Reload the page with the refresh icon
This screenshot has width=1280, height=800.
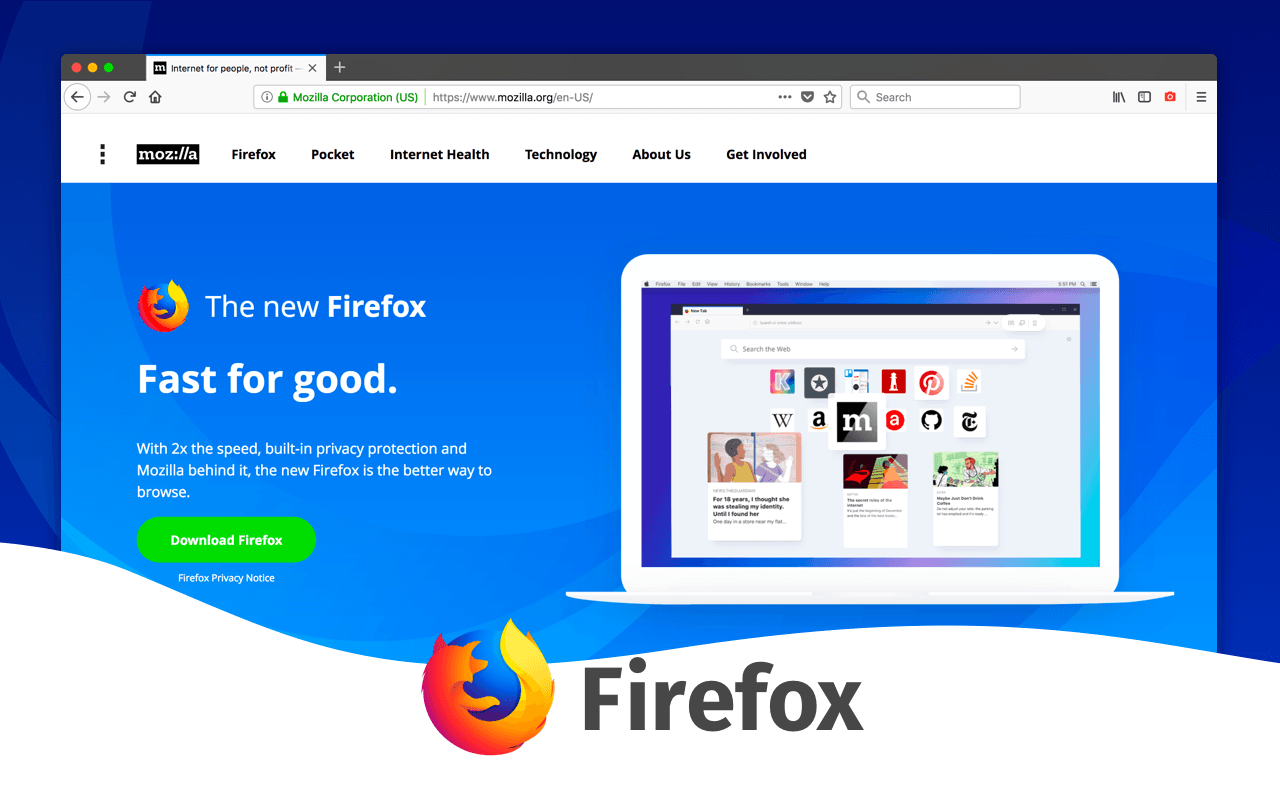[x=129, y=97]
